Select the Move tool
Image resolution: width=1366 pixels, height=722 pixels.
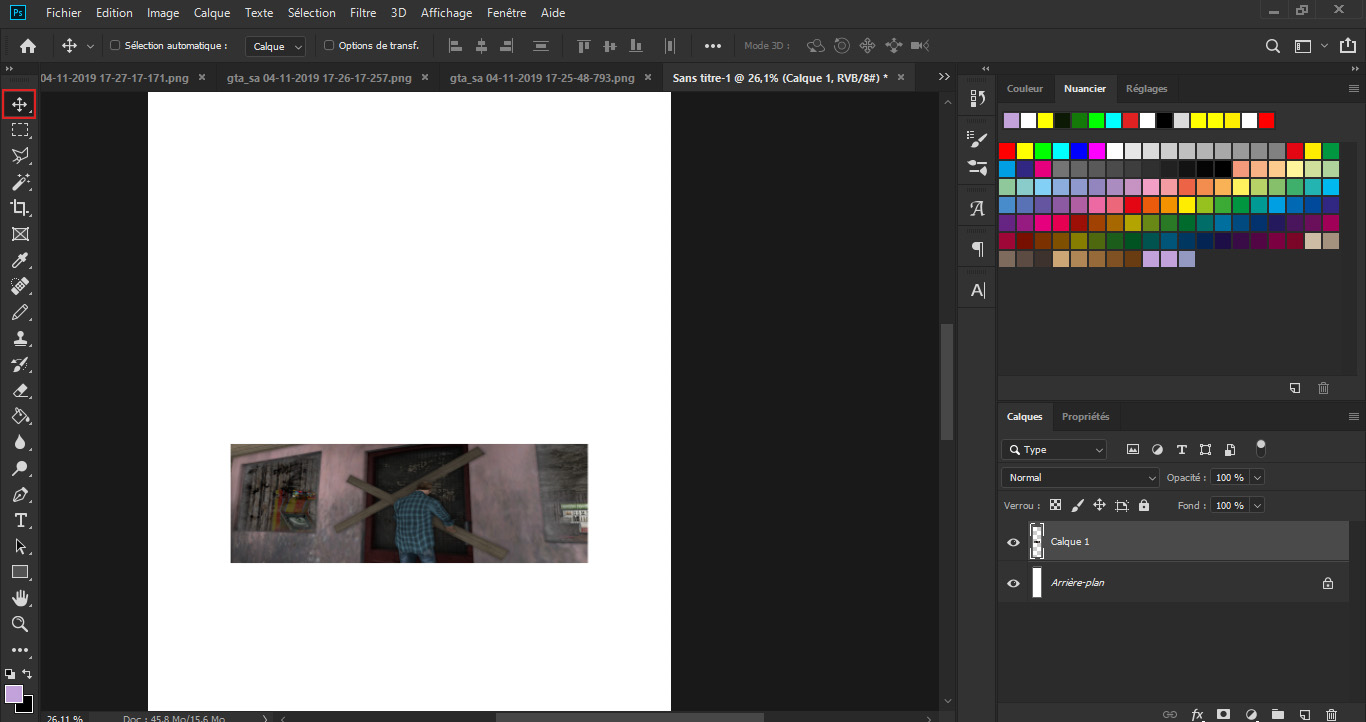pyautogui.click(x=19, y=104)
